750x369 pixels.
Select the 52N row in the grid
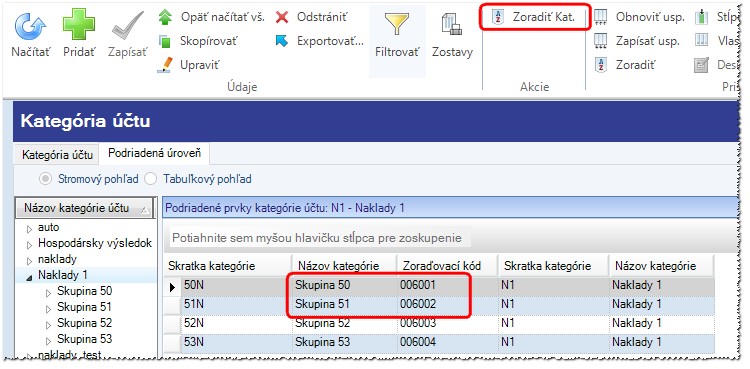pyautogui.click(x=439, y=323)
